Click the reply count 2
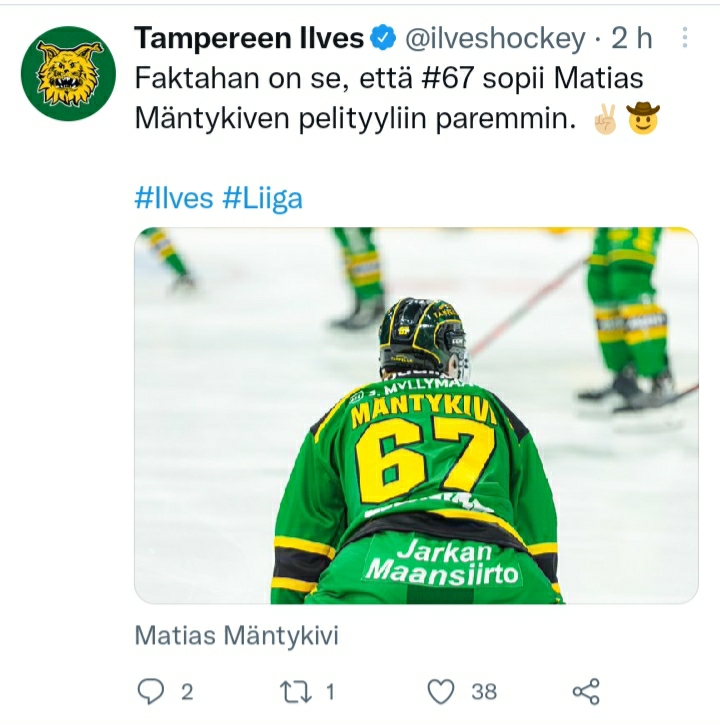 click(186, 691)
